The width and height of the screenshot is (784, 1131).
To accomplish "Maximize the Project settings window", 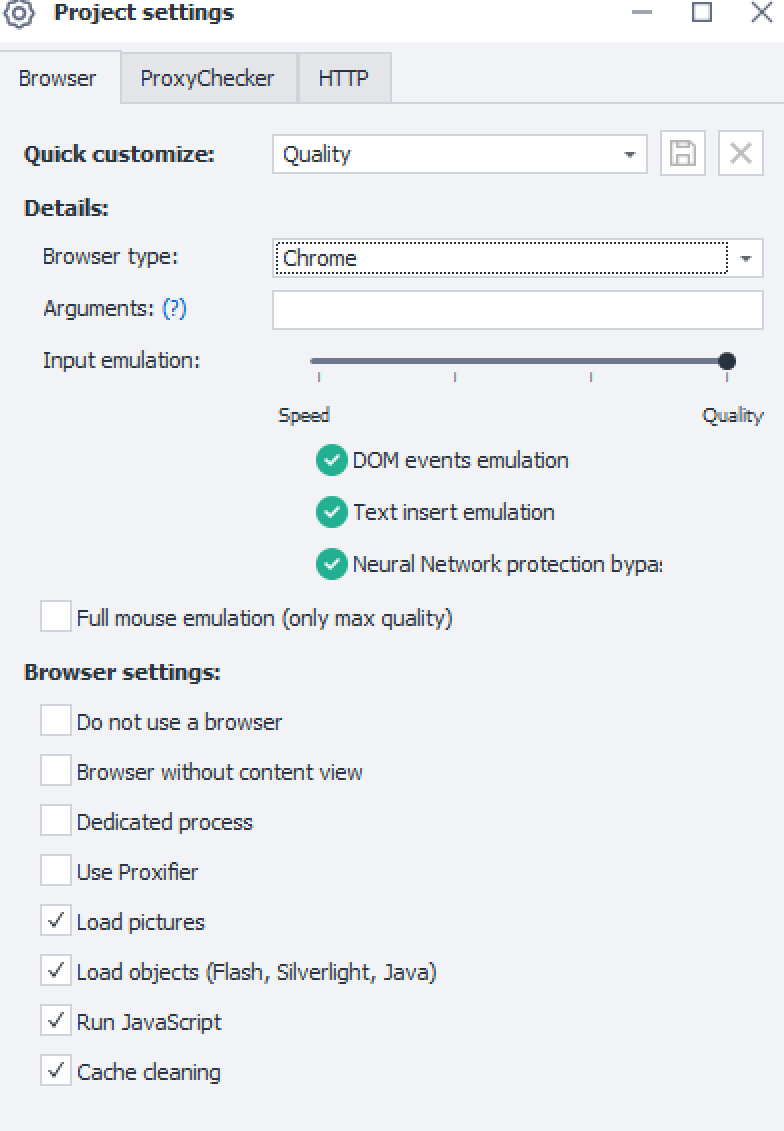I will (x=702, y=13).
